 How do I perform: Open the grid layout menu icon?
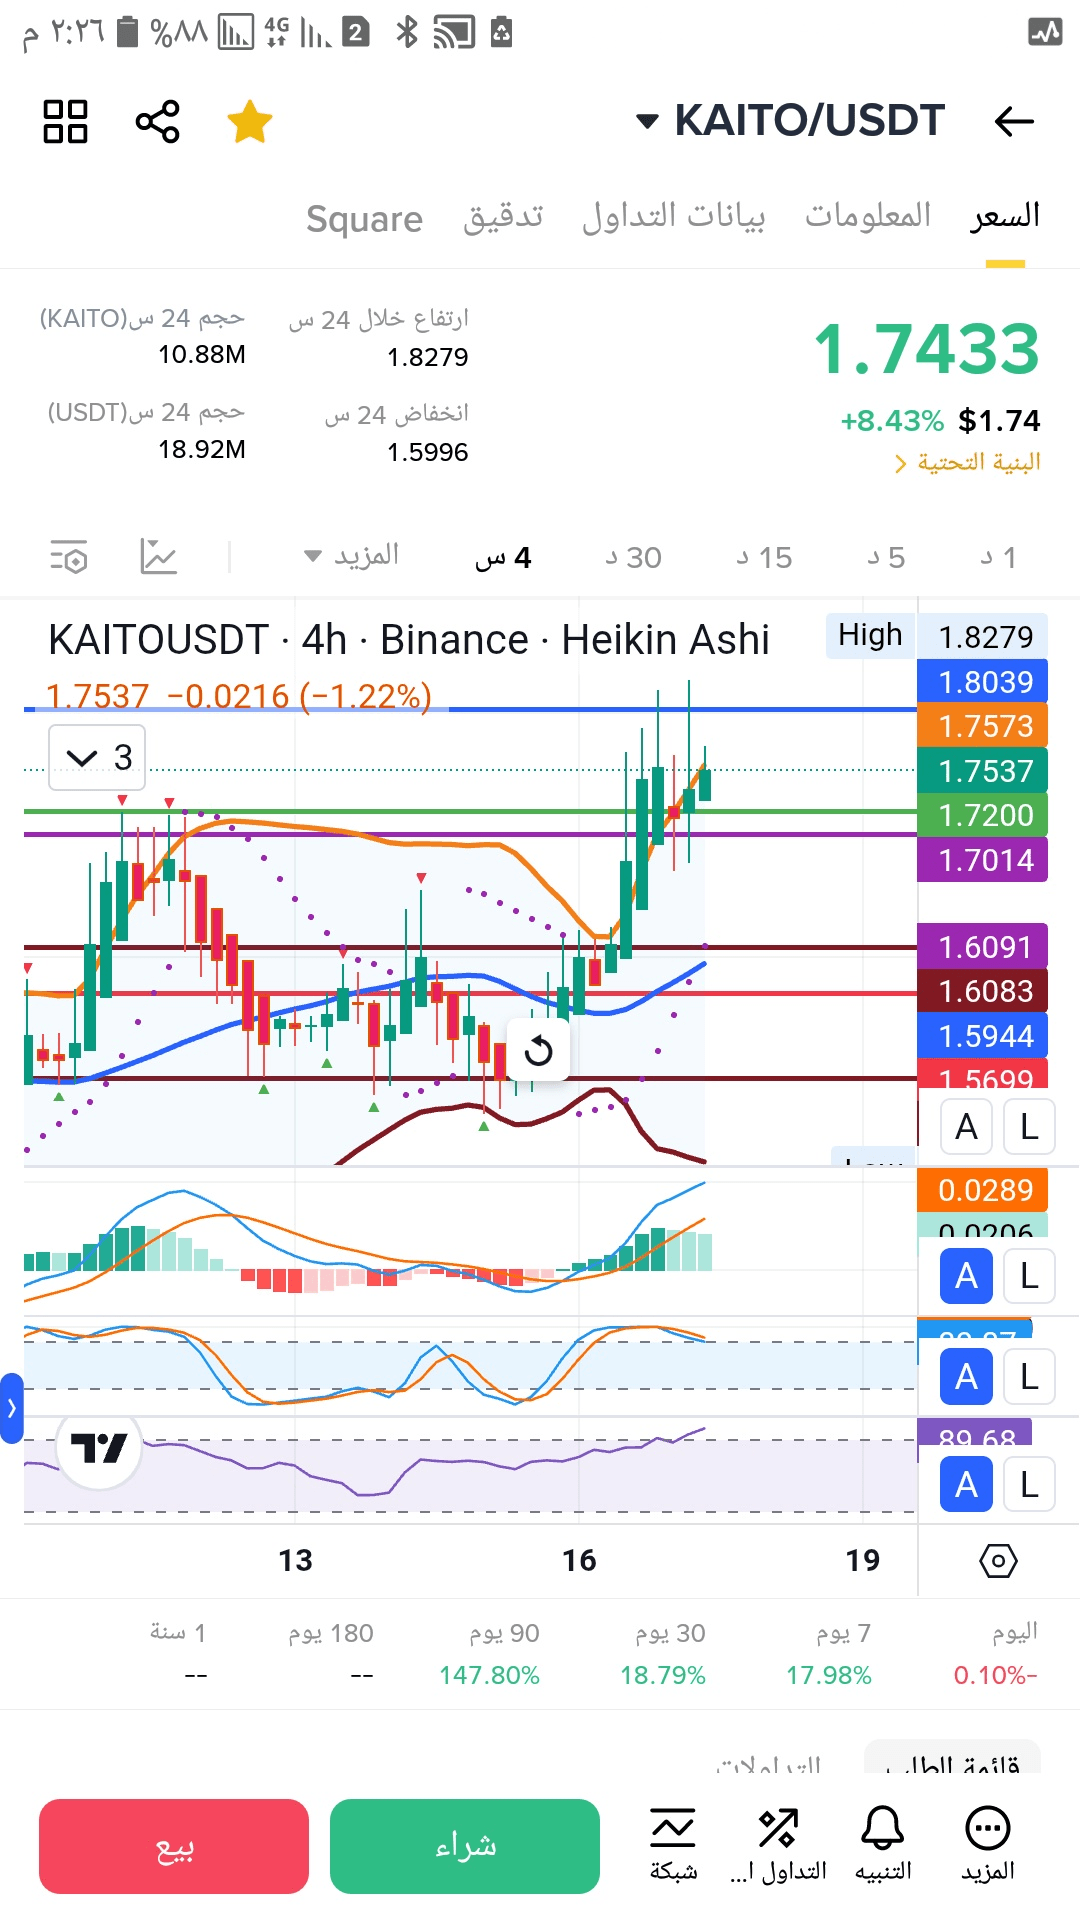click(x=66, y=122)
